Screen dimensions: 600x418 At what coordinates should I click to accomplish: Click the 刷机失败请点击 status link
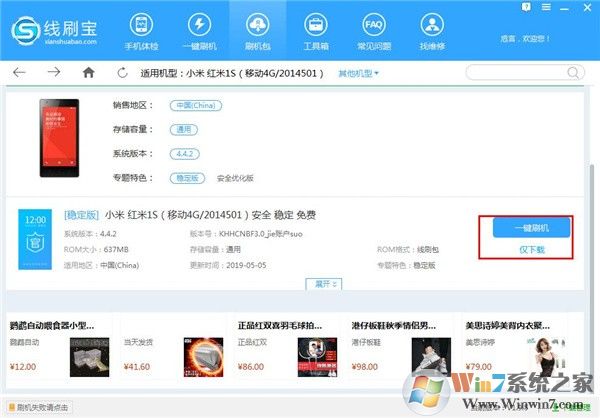tap(38, 408)
